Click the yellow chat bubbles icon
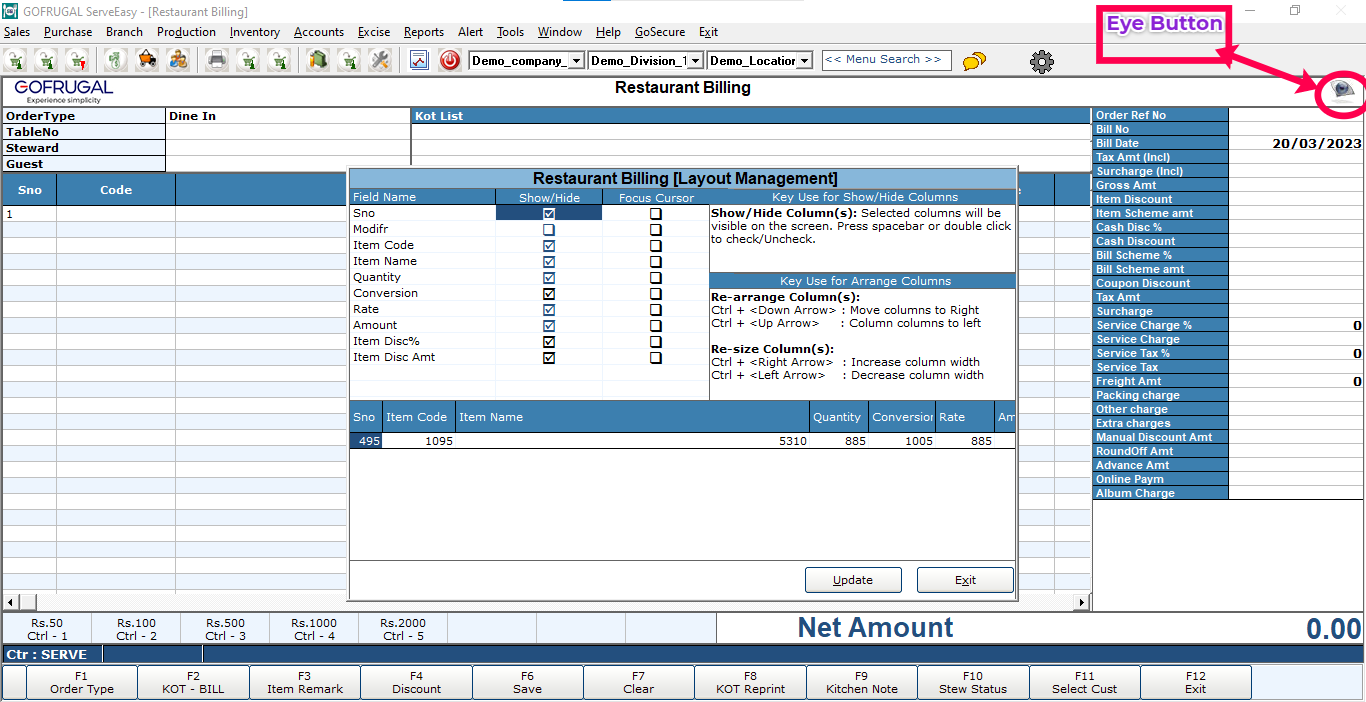The width and height of the screenshot is (1366, 702). [974, 62]
